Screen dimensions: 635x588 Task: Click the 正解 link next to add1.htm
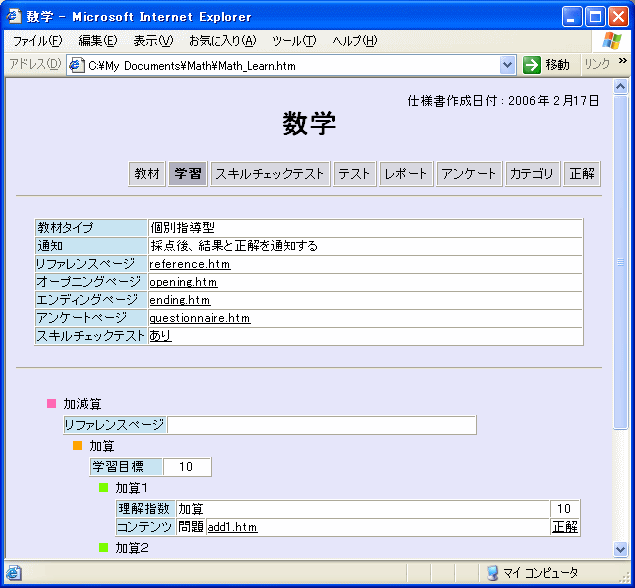565,527
